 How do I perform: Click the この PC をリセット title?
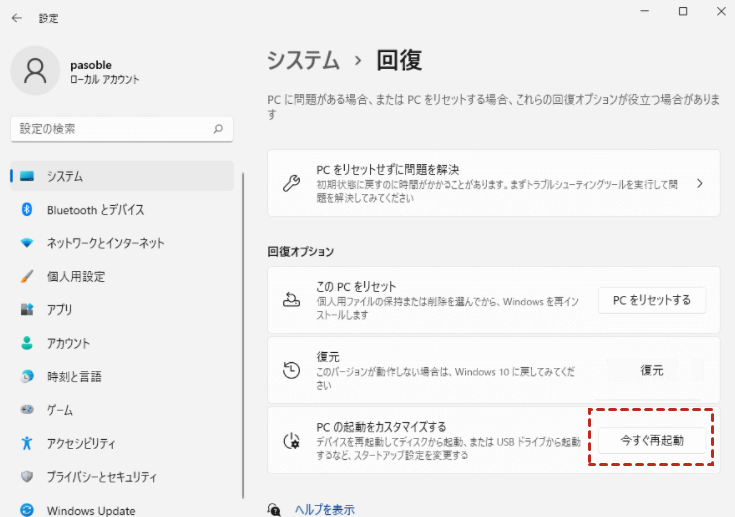[x=356, y=286]
